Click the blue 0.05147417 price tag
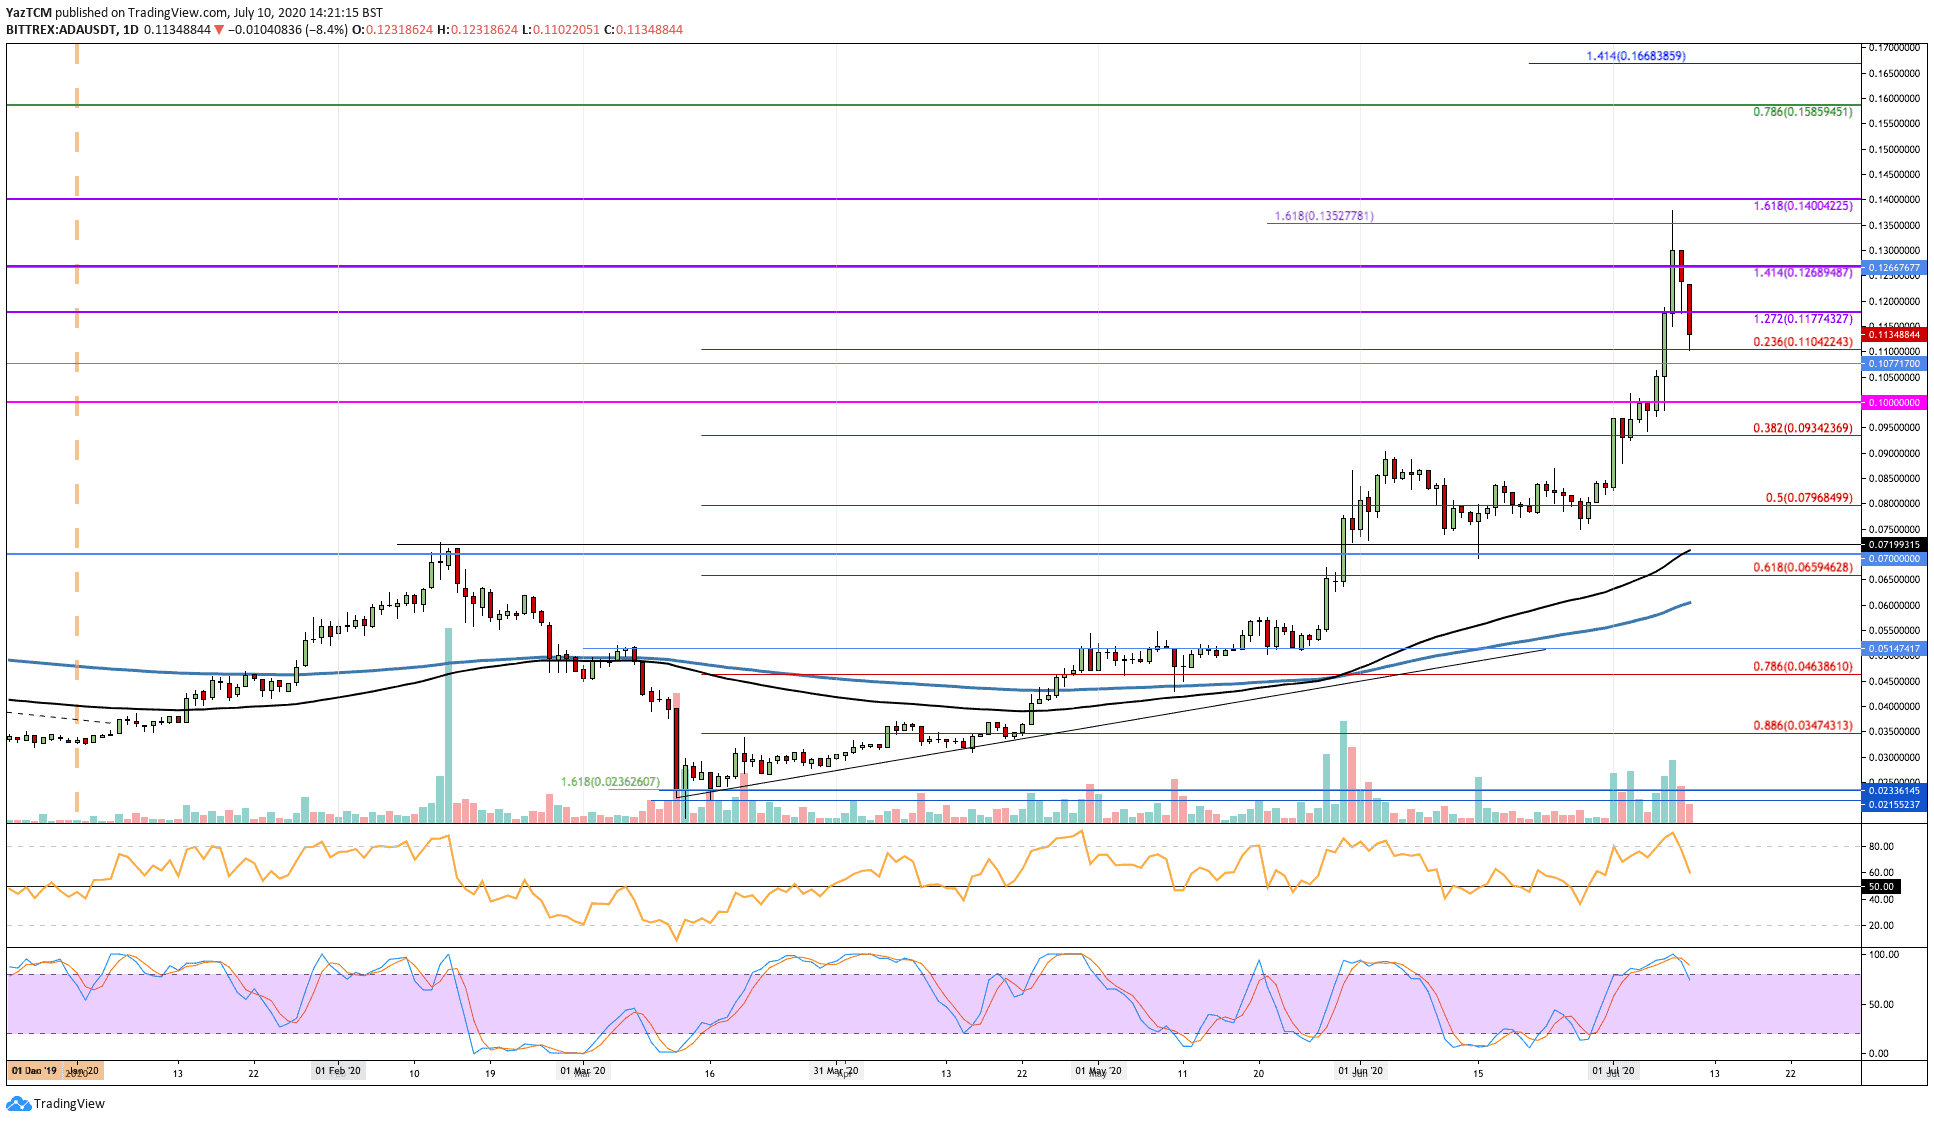1934x1122 pixels. coord(1893,649)
